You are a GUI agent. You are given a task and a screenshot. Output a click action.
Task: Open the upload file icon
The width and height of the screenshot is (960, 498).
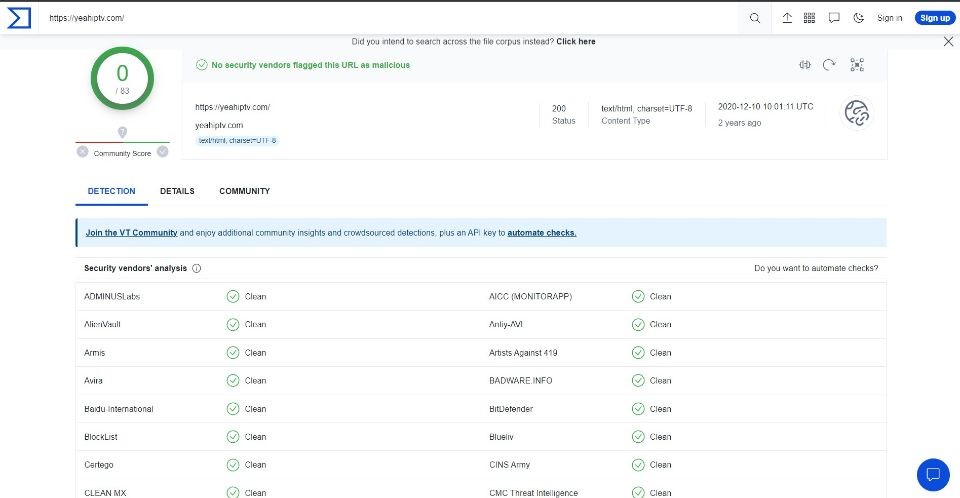(x=787, y=18)
